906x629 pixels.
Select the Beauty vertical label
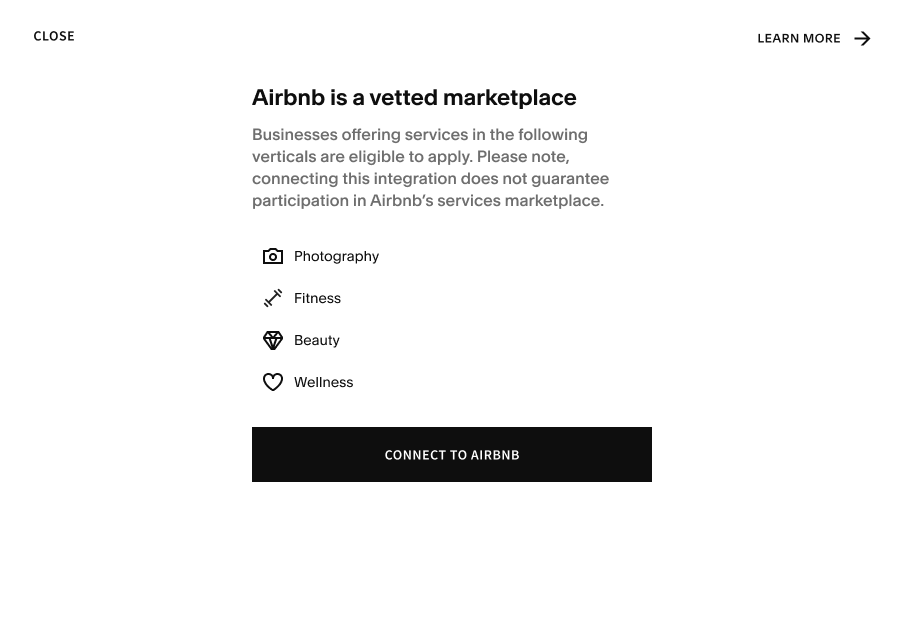(317, 341)
